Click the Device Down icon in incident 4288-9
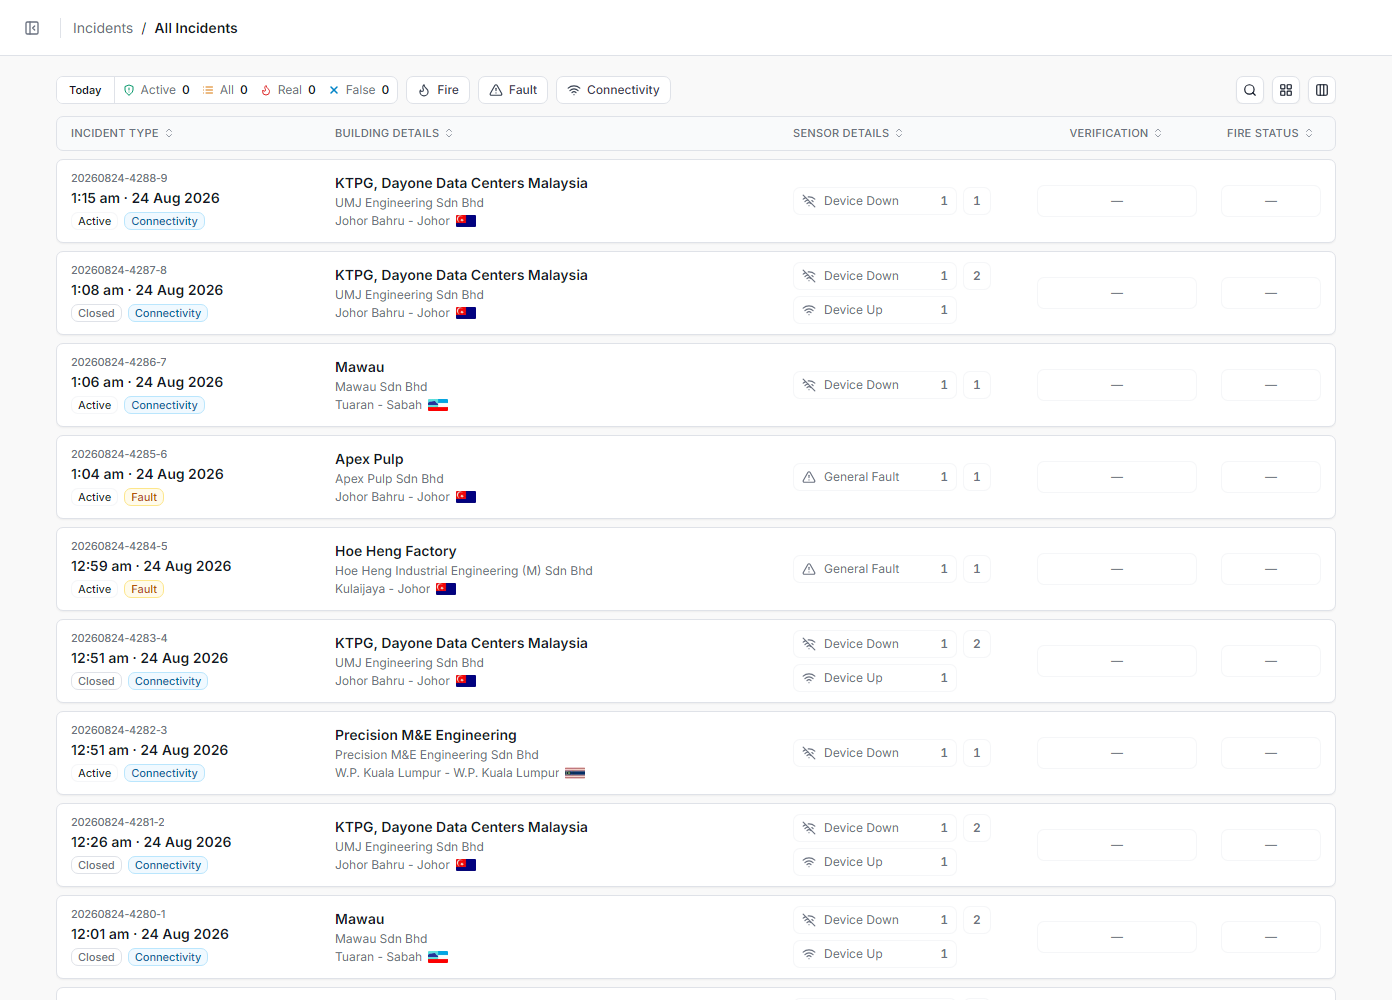1392x1000 pixels. click(x=809, y=201)
